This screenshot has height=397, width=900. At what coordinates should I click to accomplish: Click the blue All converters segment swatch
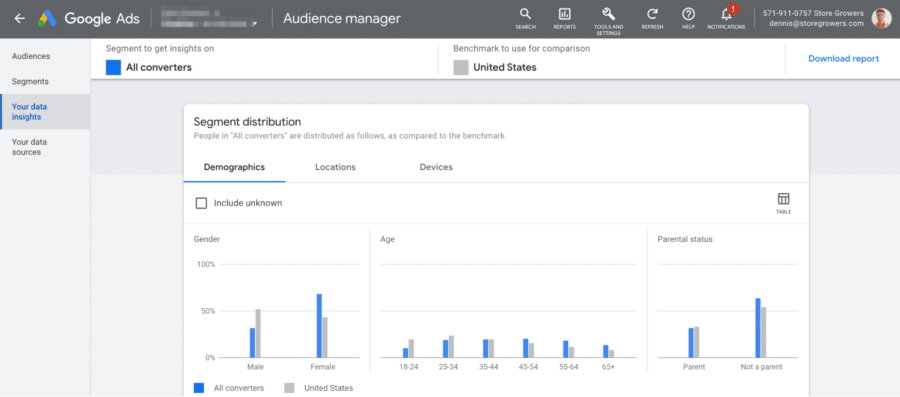point(114,67)
